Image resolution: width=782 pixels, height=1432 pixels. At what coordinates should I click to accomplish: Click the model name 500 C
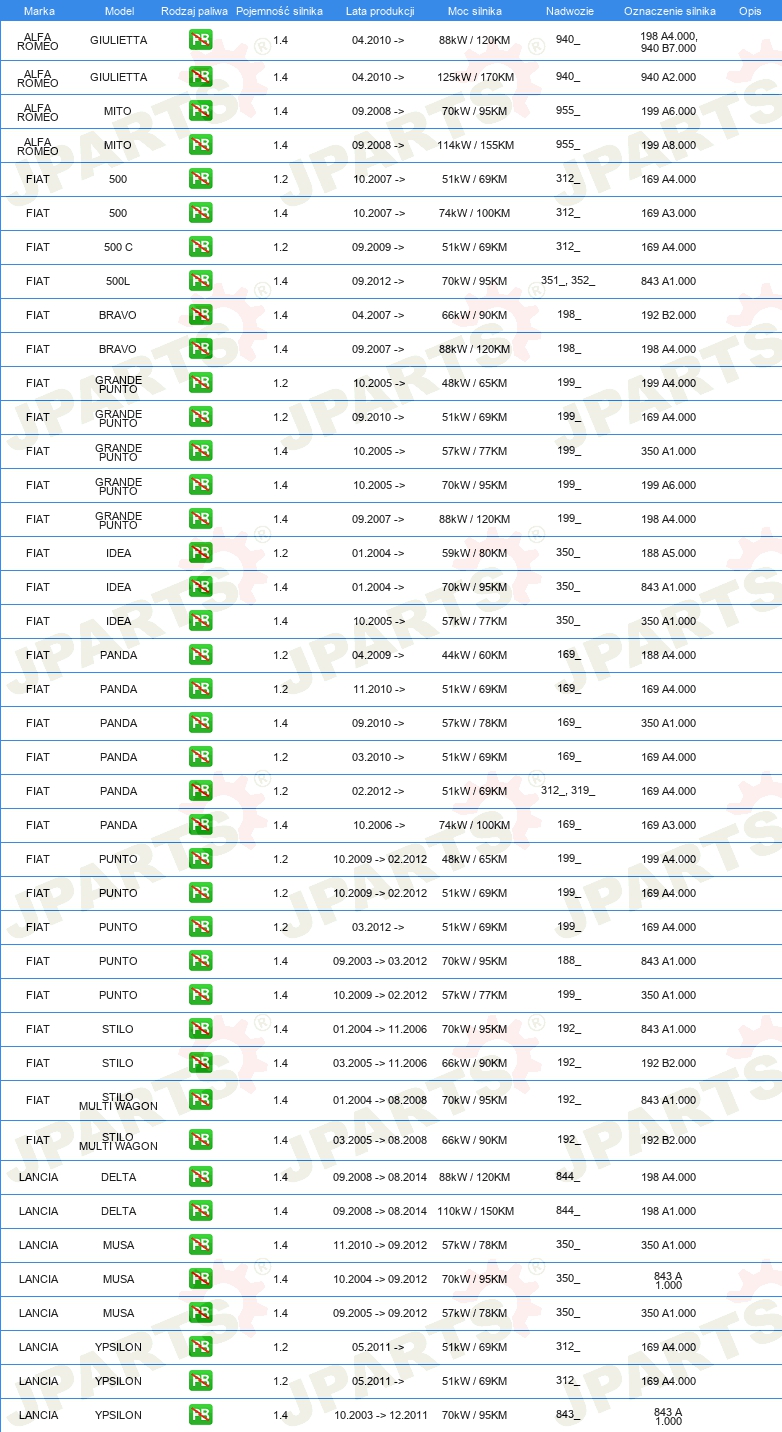[118, 247]
